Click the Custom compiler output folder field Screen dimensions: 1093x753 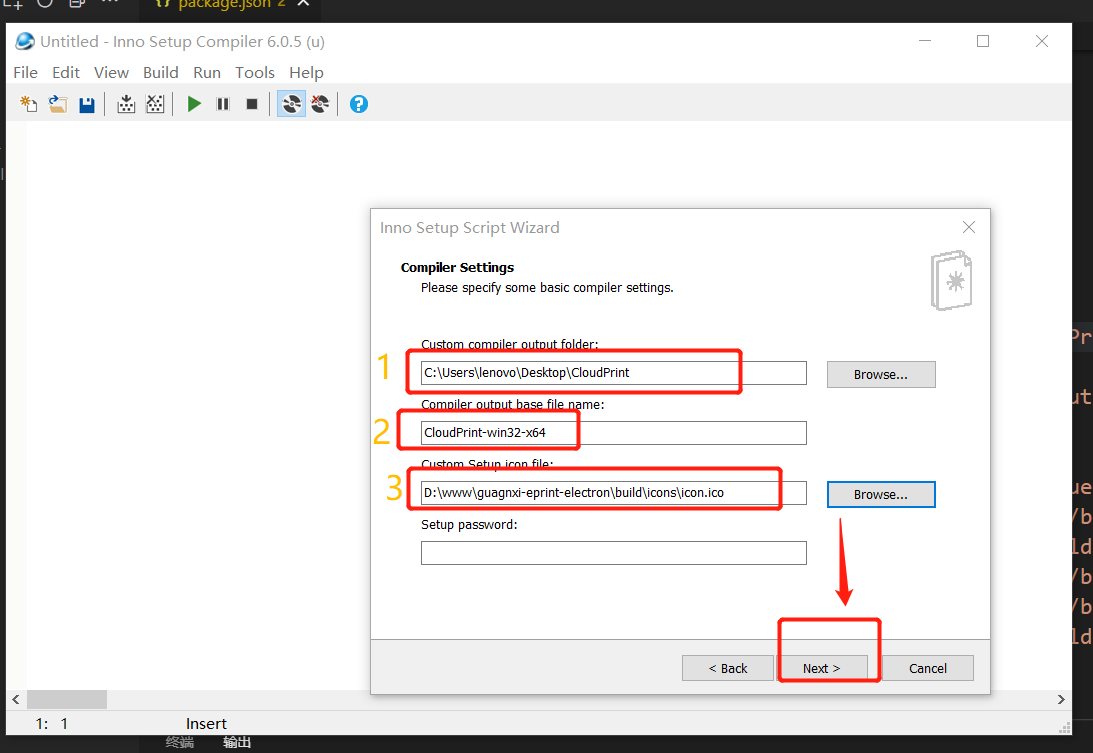pyautogui.click(x=613, y=373)
